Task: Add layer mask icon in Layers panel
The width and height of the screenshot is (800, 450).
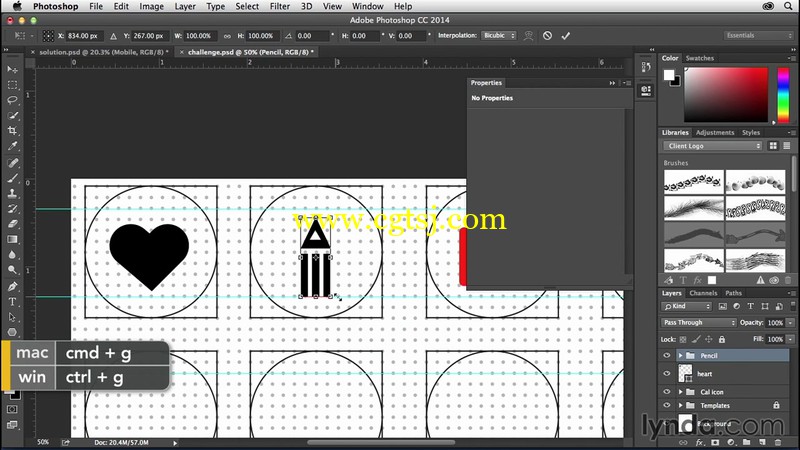Action: click(x=715, y=442)
